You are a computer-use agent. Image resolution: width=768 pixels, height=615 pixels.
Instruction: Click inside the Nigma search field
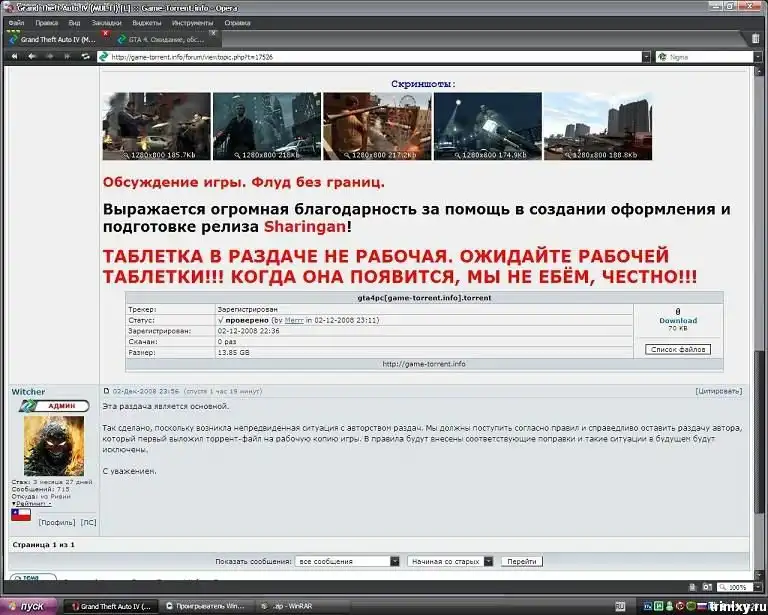click(700, 57)
